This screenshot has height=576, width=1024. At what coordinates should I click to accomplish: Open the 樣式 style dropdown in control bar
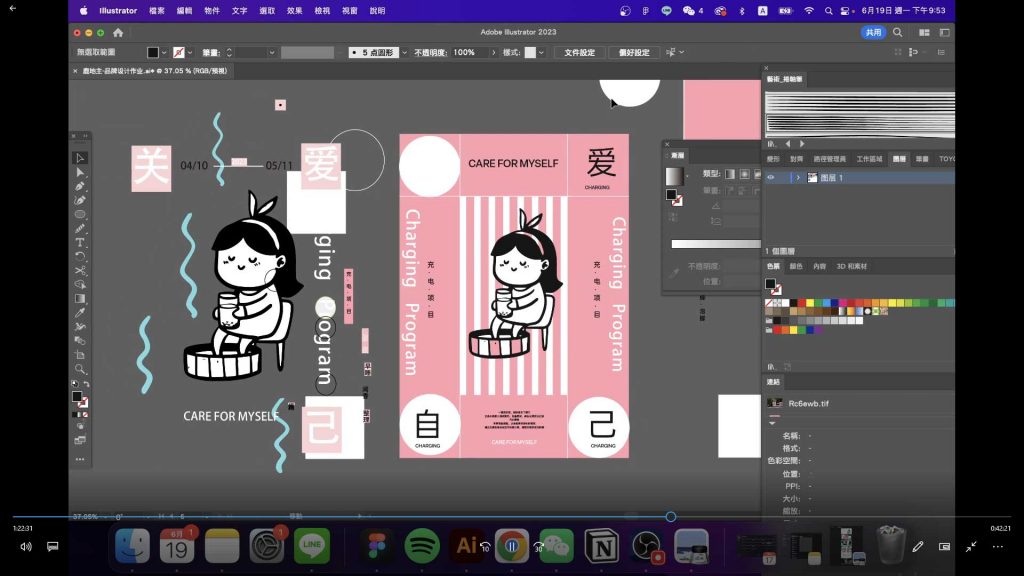tap(540, 52)
